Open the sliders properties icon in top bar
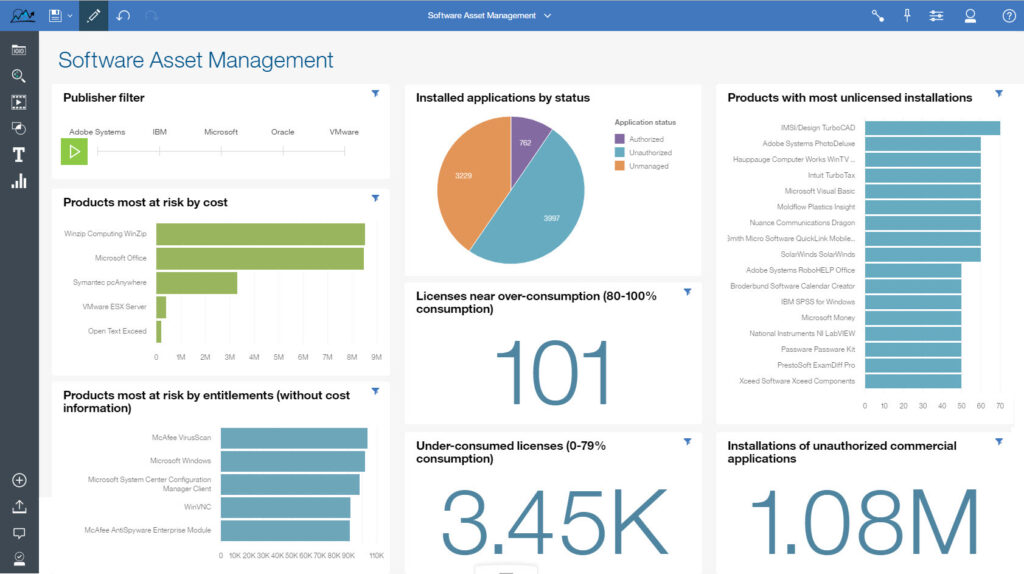 coord(936,15)
